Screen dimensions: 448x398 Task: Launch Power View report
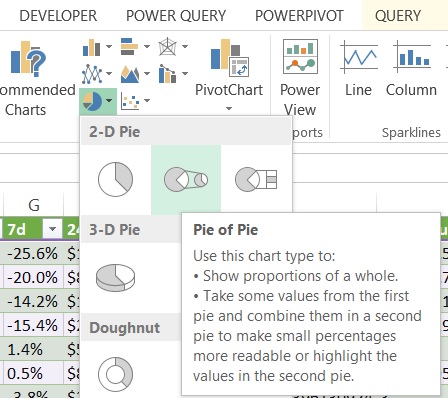pos(300,77)
